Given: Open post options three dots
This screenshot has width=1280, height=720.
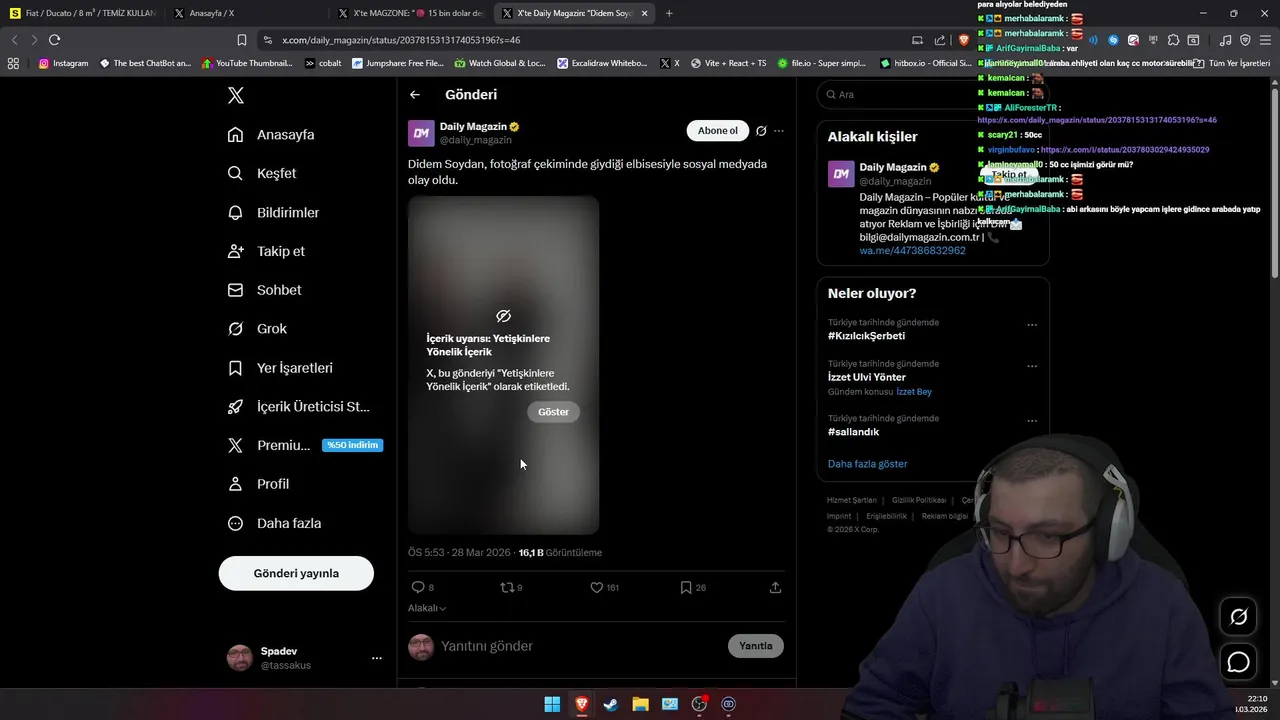Looking at the screenshot, I should pyautogui.click(x=779, y=131).
